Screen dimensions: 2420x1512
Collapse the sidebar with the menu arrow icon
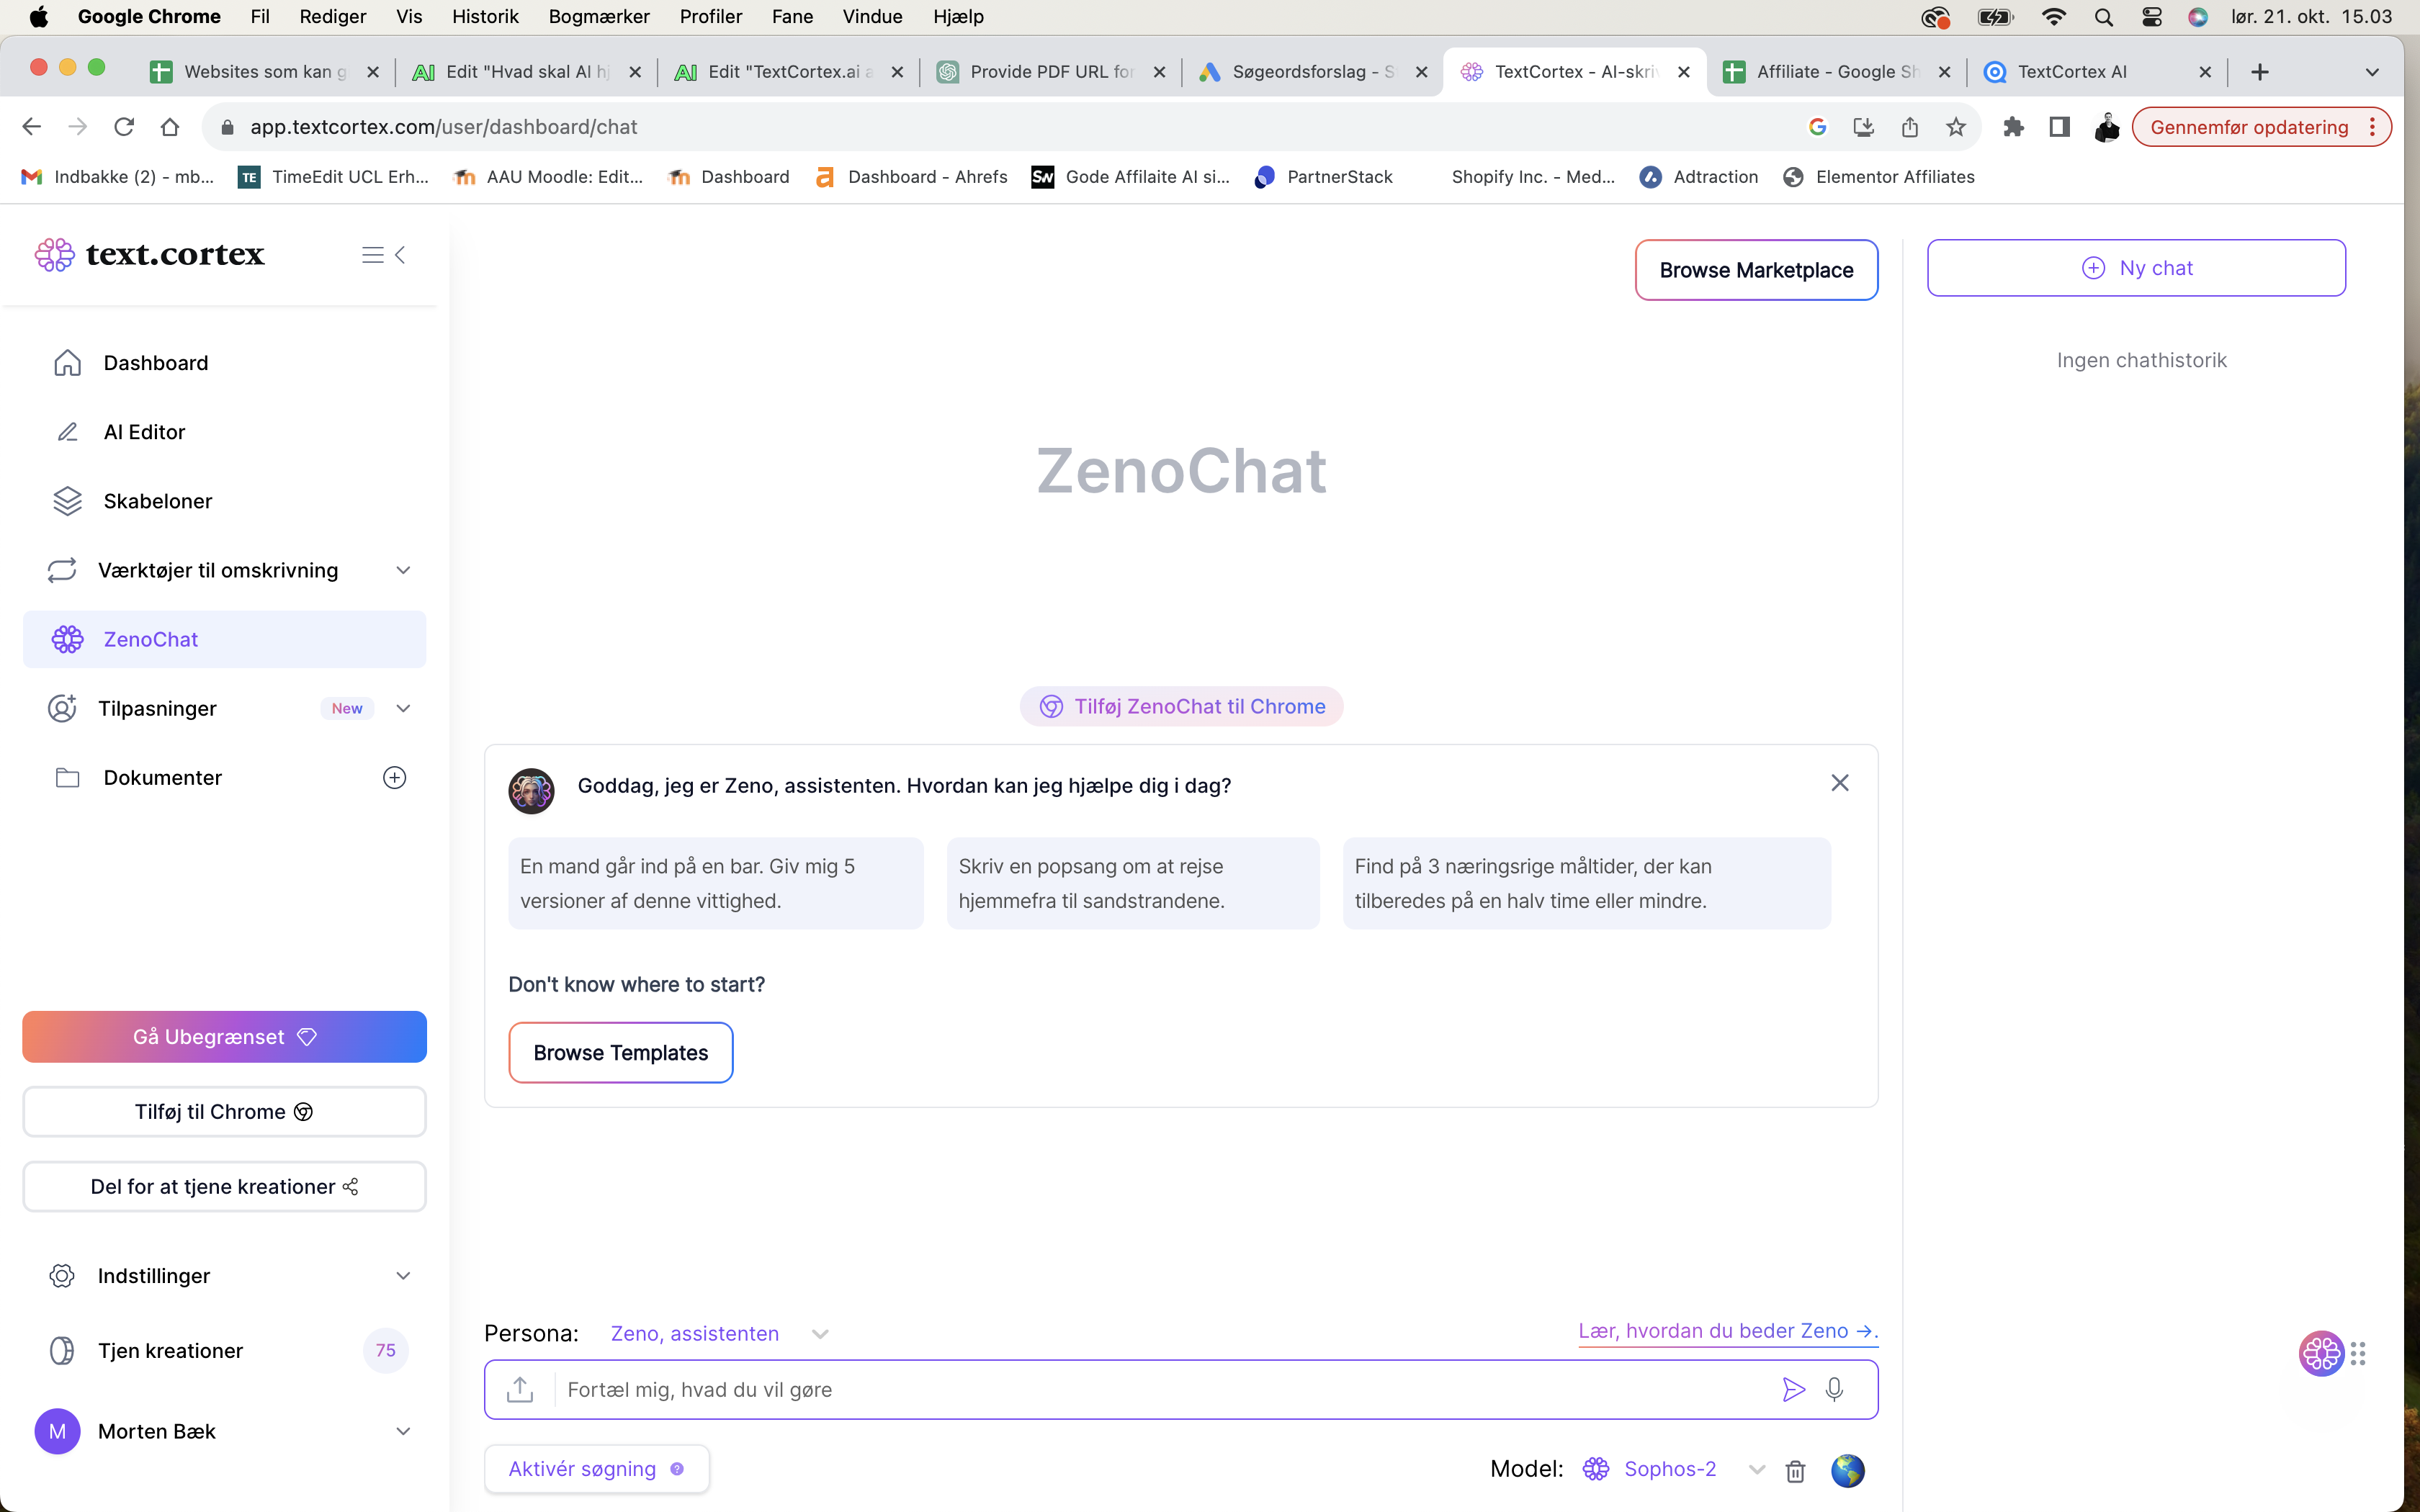click(x=384, y=255)
